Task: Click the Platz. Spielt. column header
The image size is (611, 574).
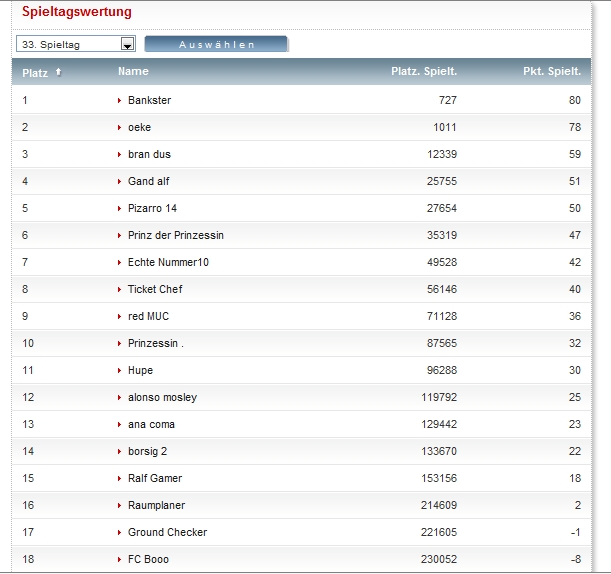Action: pos(423,71)
